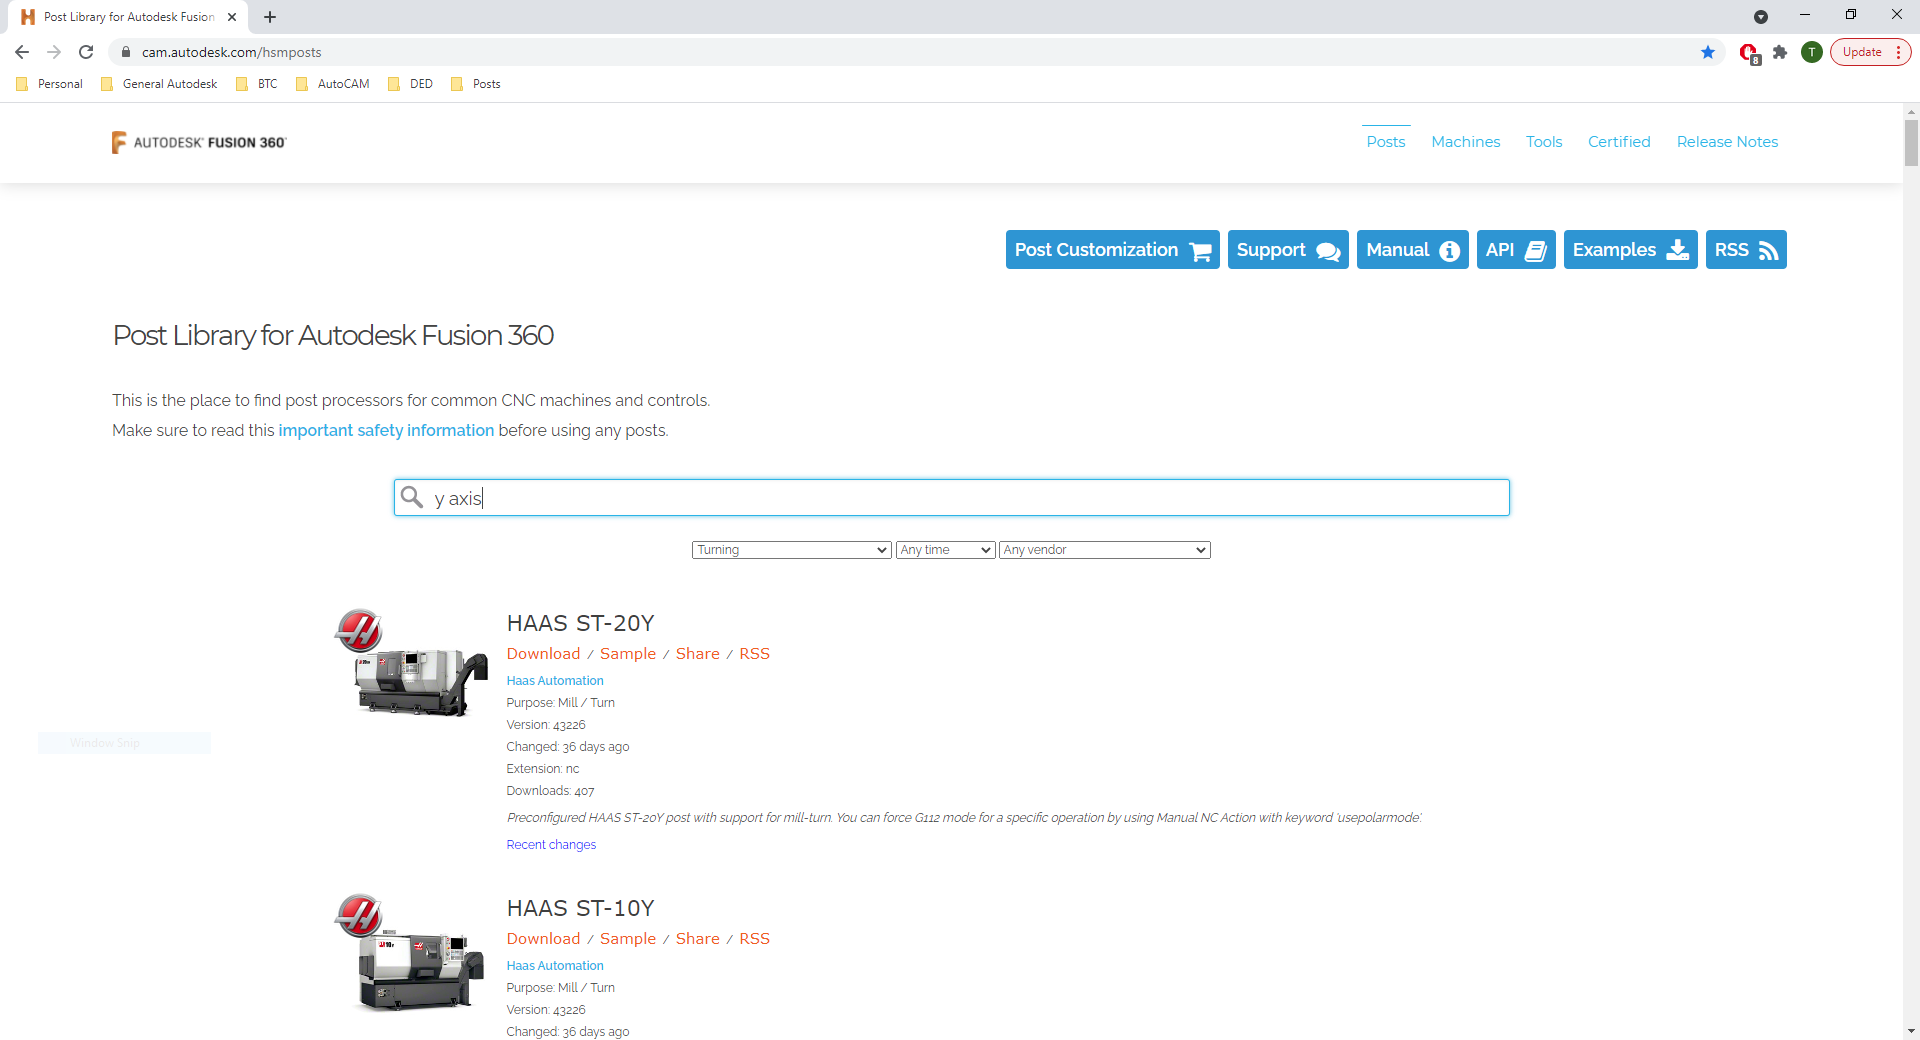1920x1040 pixels.
Task: Open the Chrome extensions puzzle icon
Action: (x=1780, y=52)
